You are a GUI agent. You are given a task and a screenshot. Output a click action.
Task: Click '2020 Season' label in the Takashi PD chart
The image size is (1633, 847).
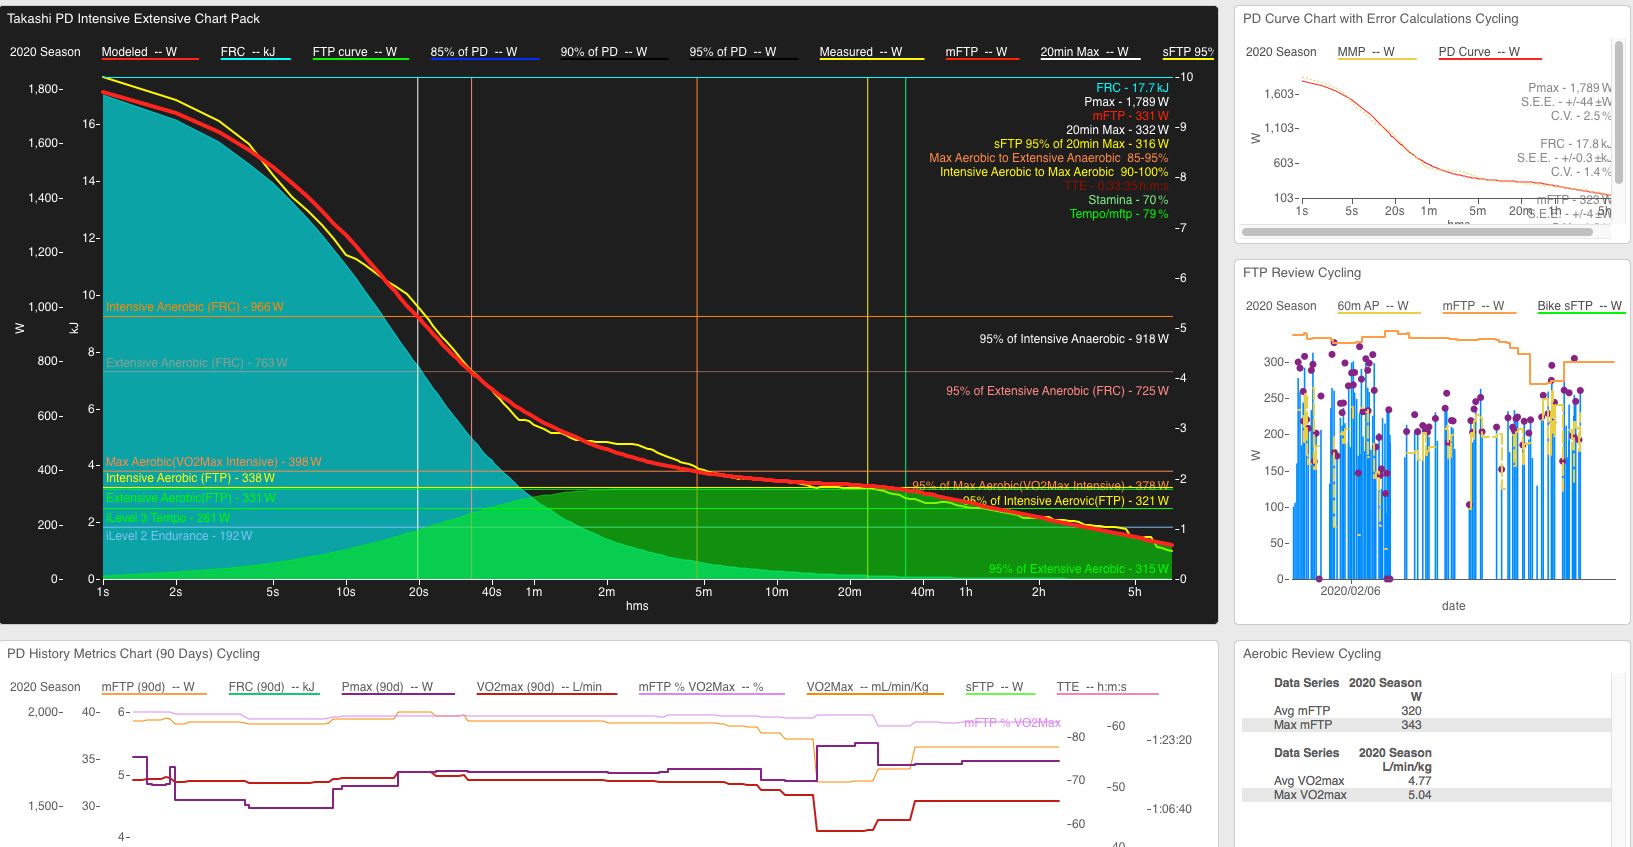(x=45, y=52)
